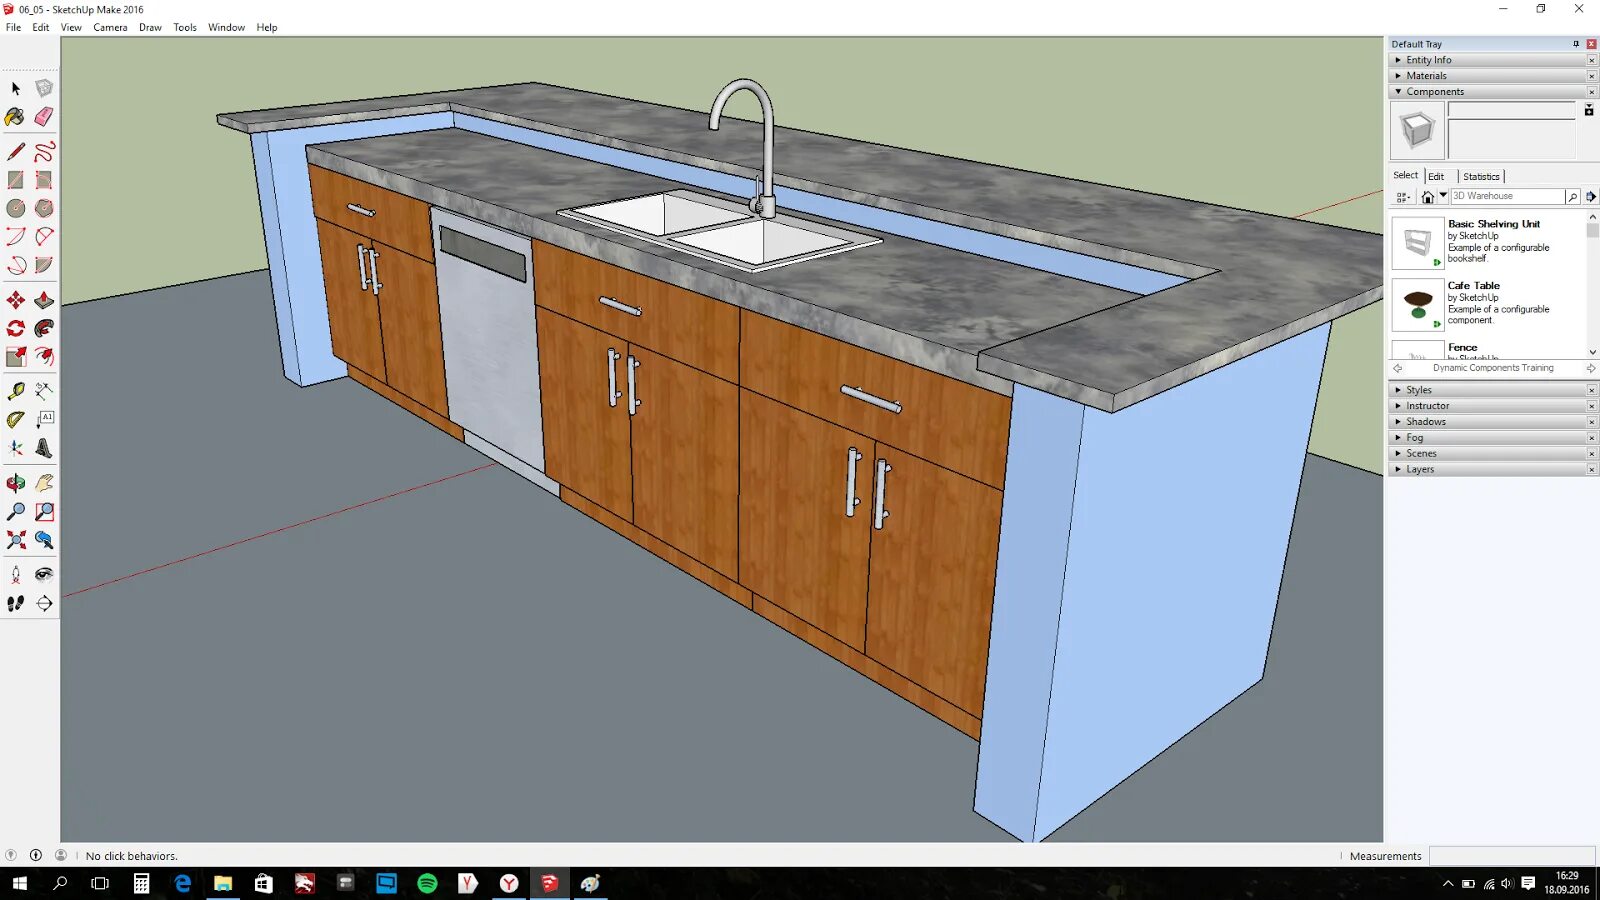Activate the pink Eraser tool
This screenshot has width=1600, height=900.
tap(44, 117)
